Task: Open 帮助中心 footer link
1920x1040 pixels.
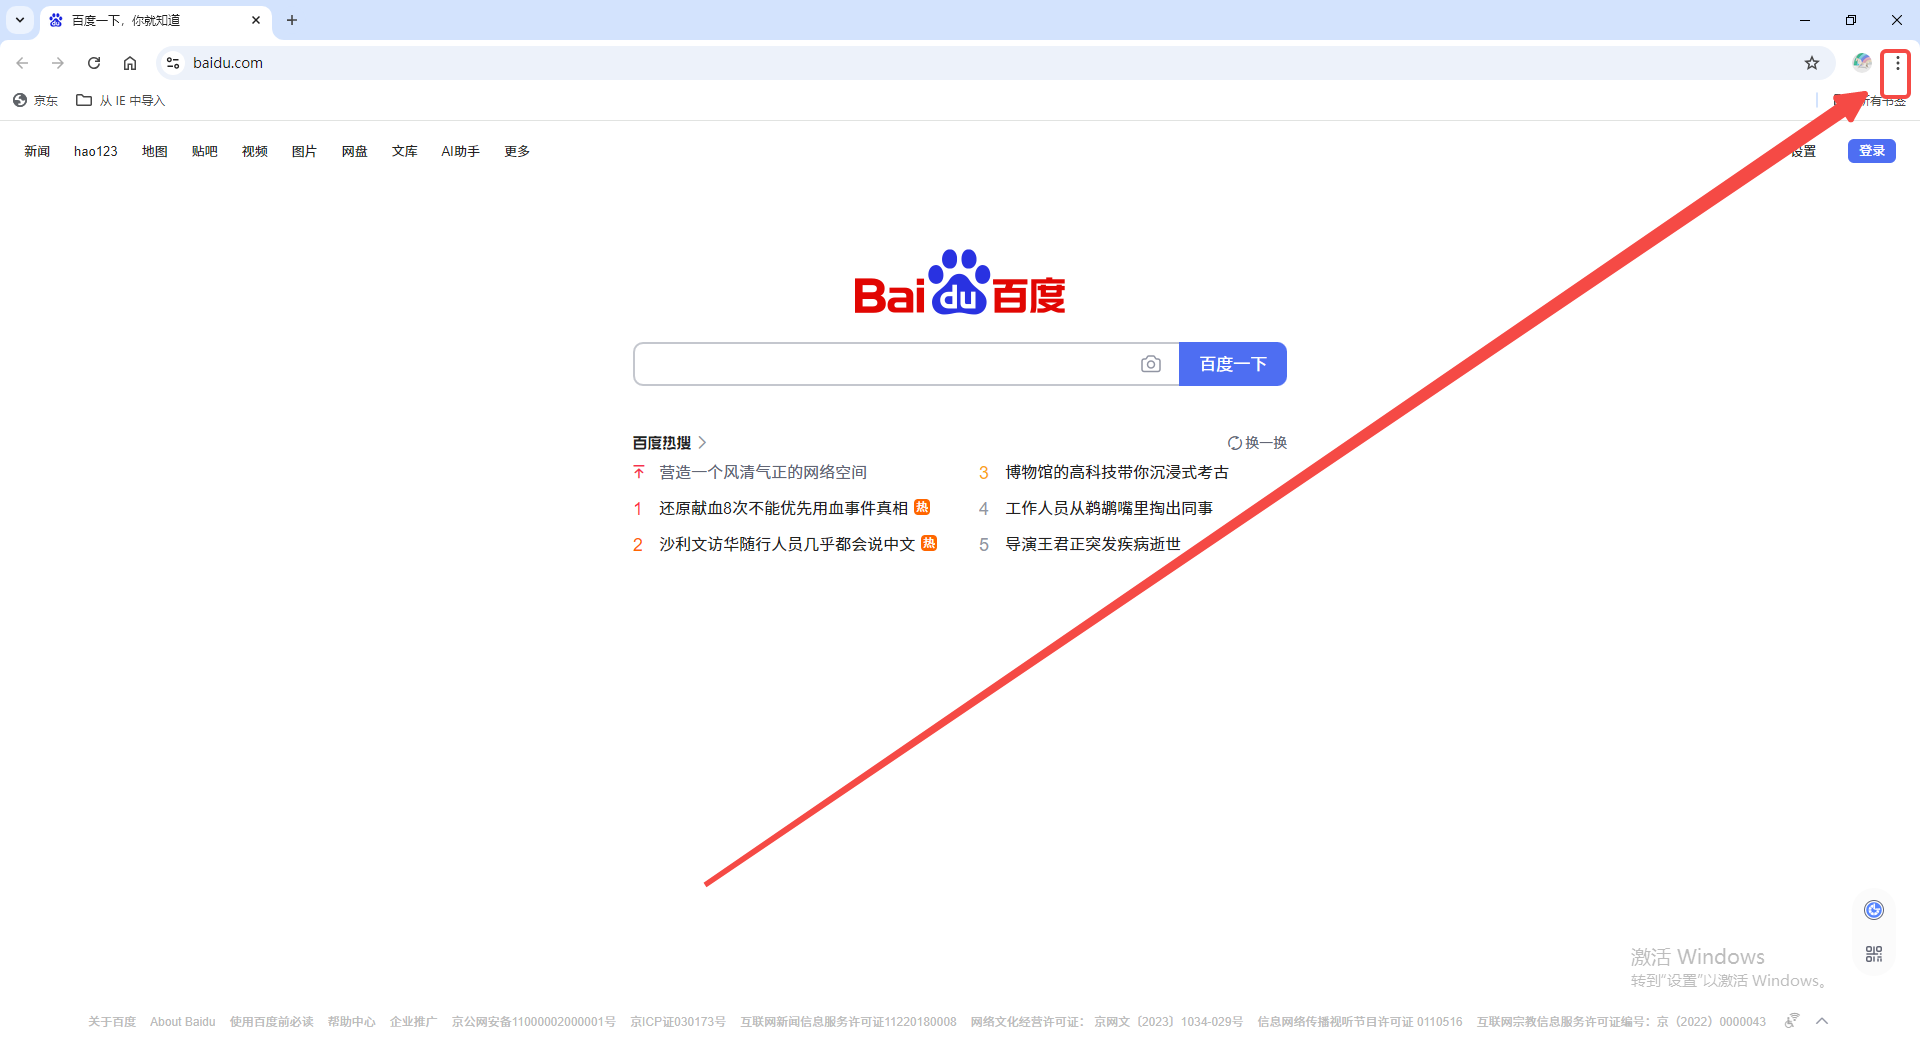Action: click(352, 1022)
